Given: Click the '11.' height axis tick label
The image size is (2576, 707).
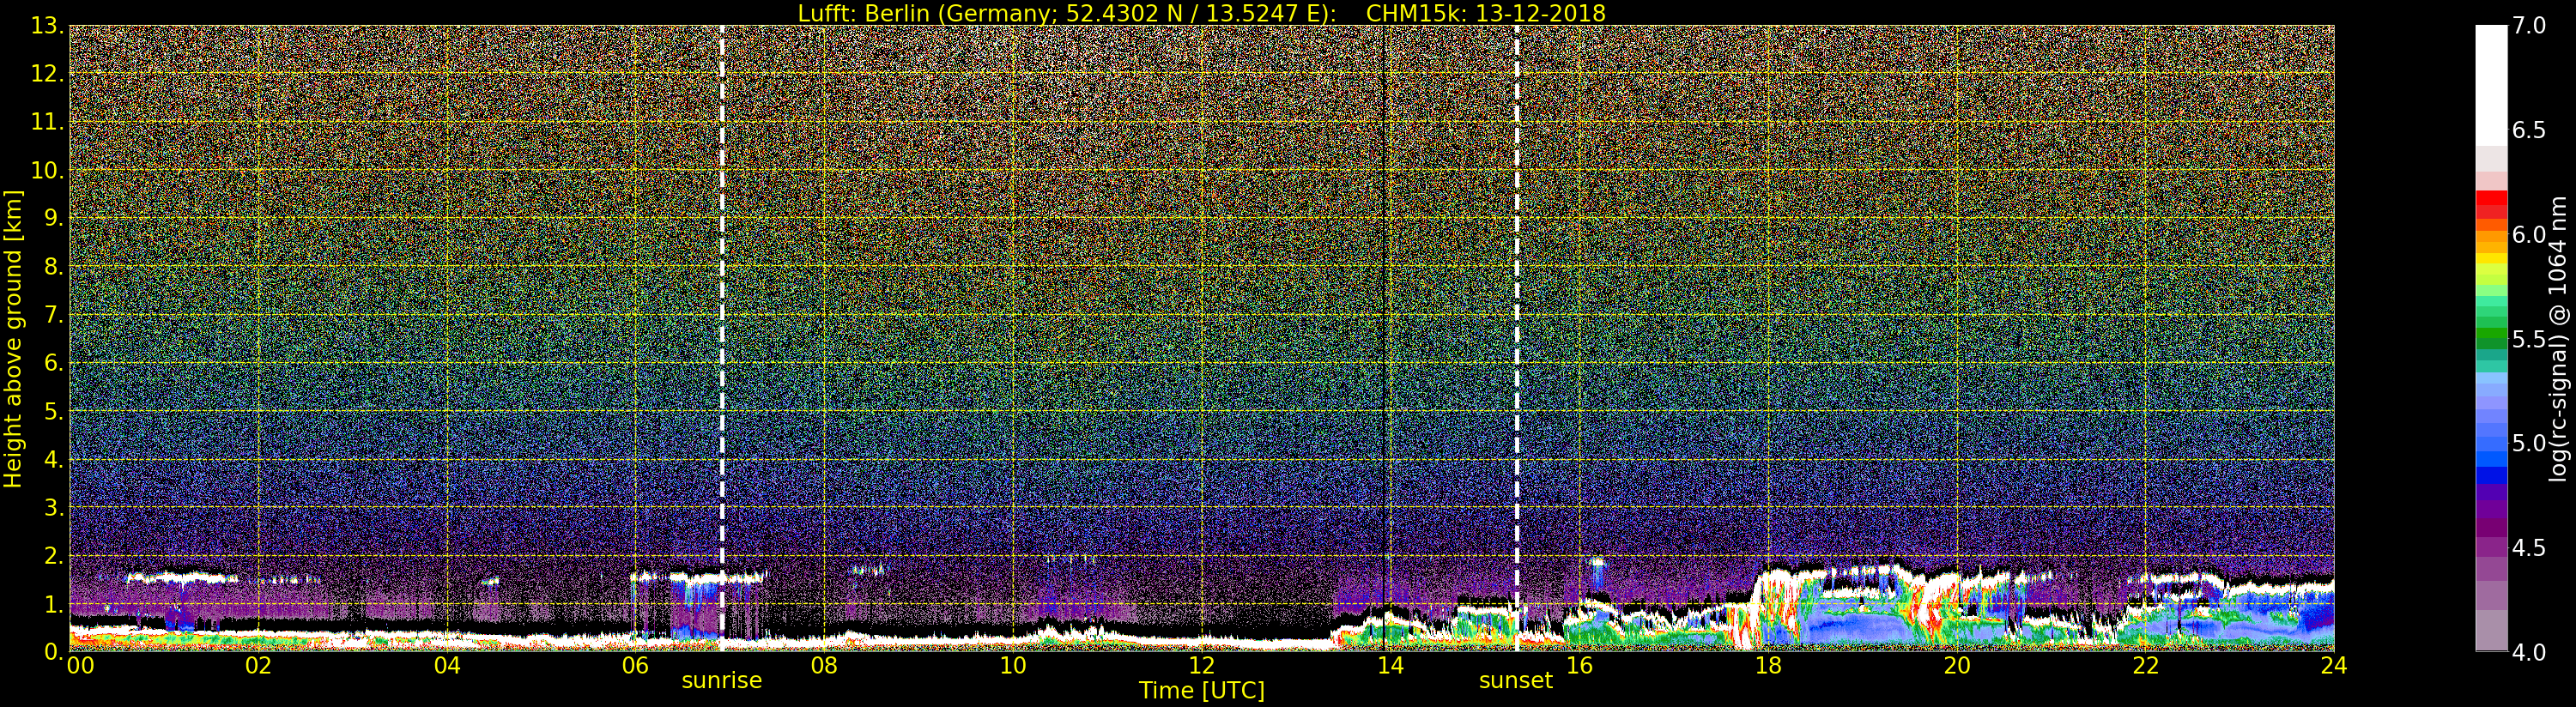Looking at the screenshot, I should [47, 122].
